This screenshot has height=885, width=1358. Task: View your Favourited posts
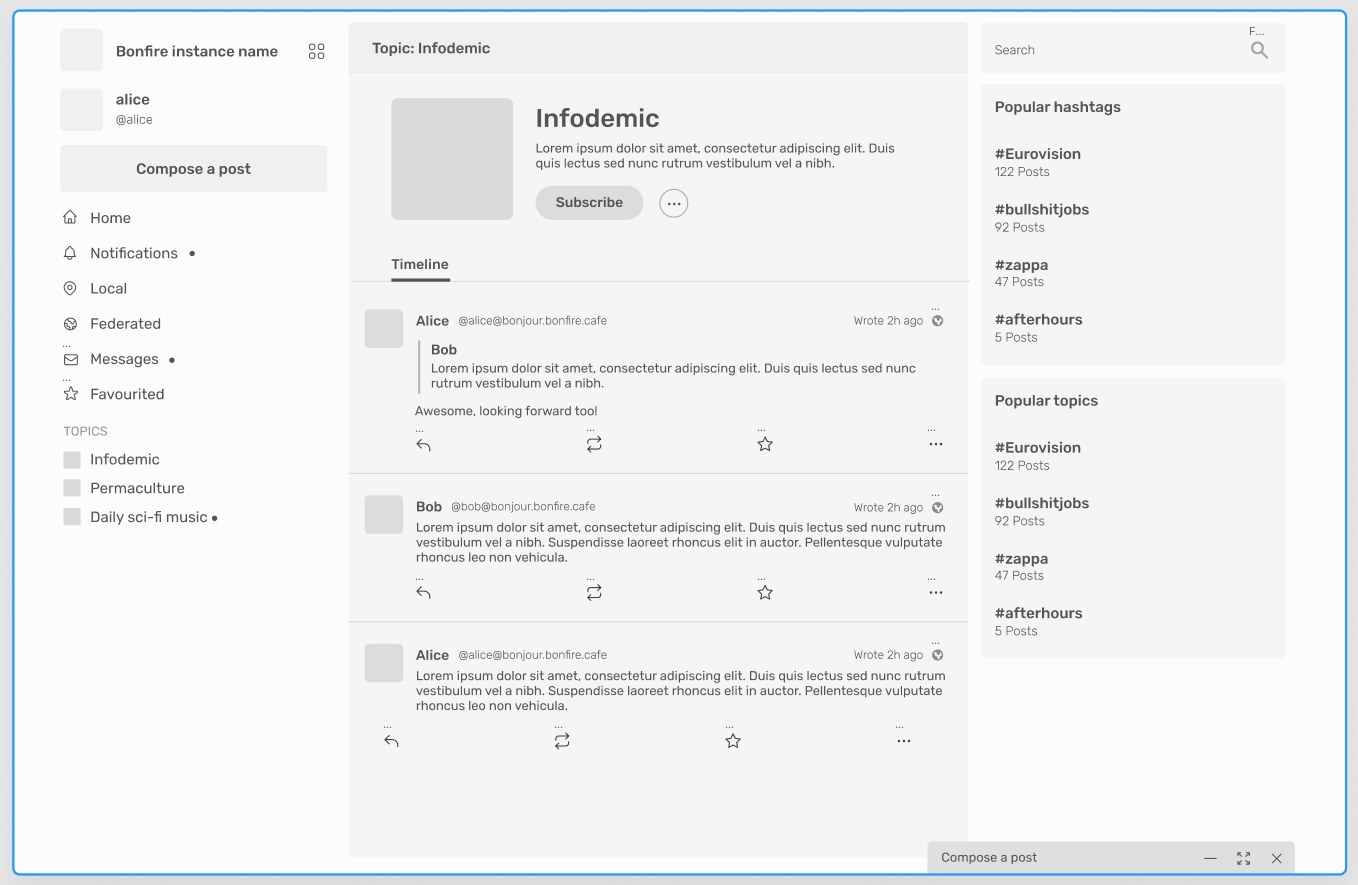pos(127,393)
